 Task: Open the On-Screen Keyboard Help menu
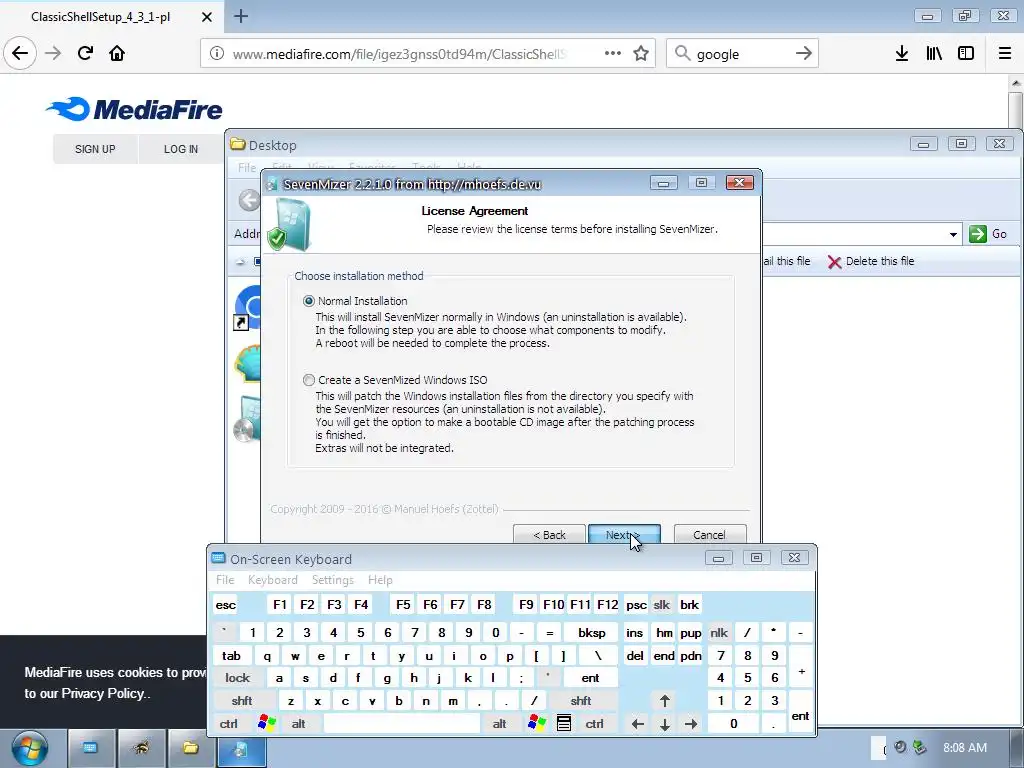pyautogui.click(x=380, y=580)
